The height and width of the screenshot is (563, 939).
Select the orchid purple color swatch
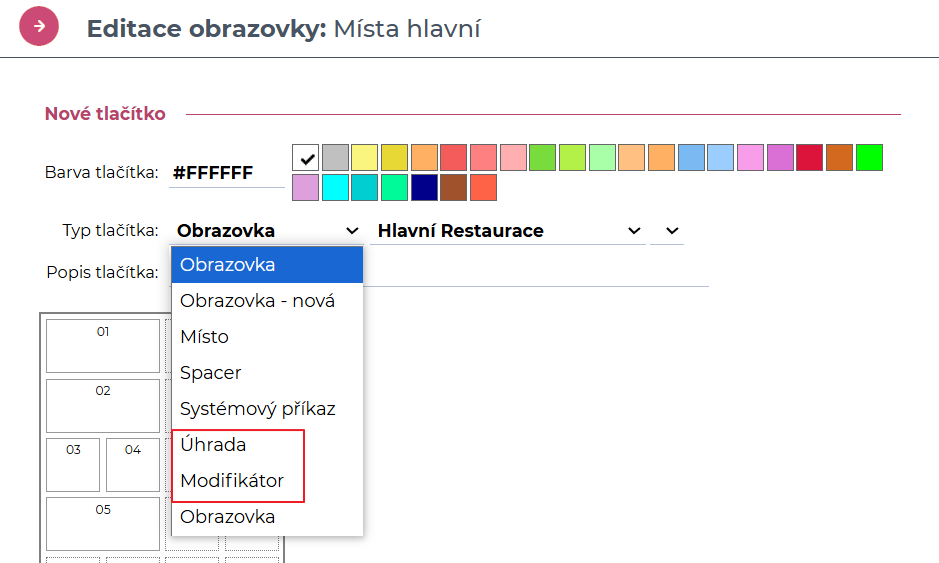coord(780,158)
